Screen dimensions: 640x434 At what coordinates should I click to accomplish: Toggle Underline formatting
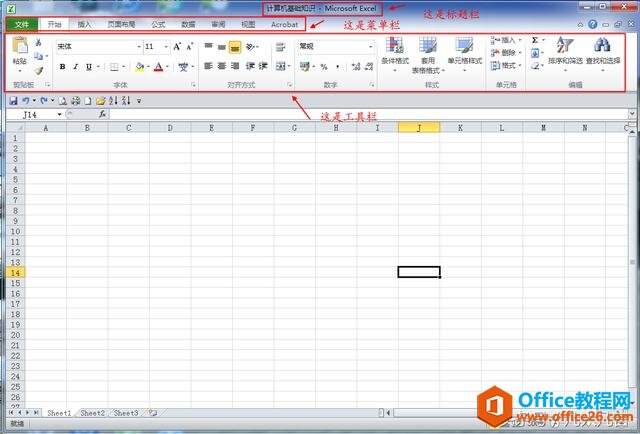point(89,67)
